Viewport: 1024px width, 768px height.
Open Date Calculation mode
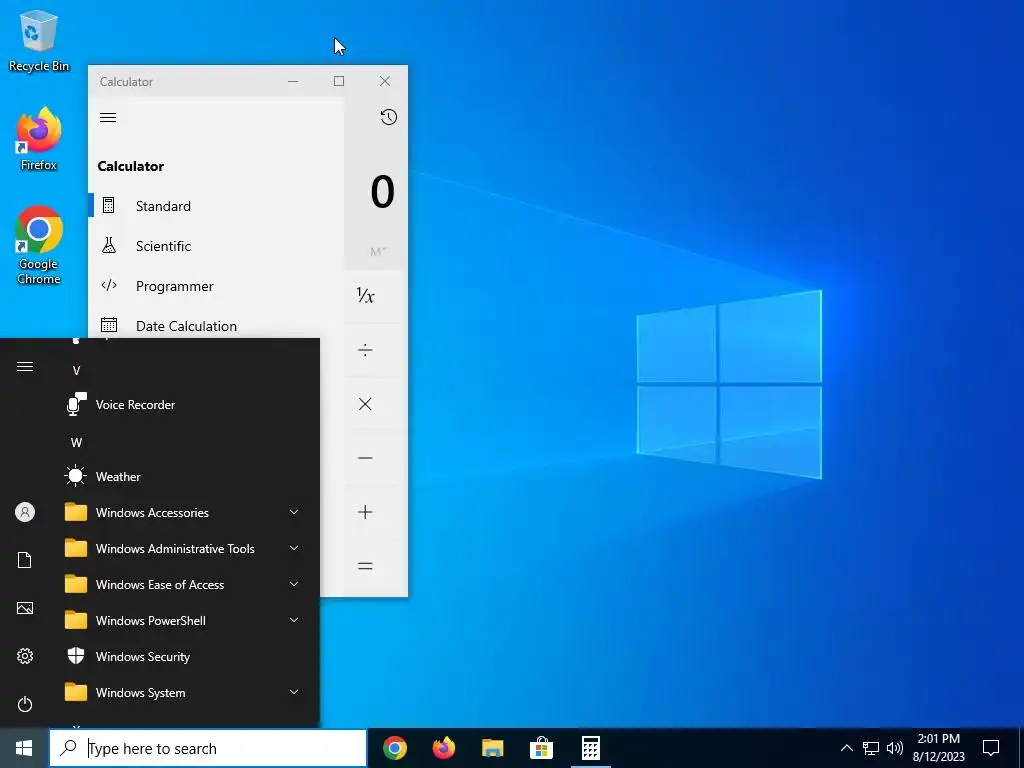click(x=216, y=326)
